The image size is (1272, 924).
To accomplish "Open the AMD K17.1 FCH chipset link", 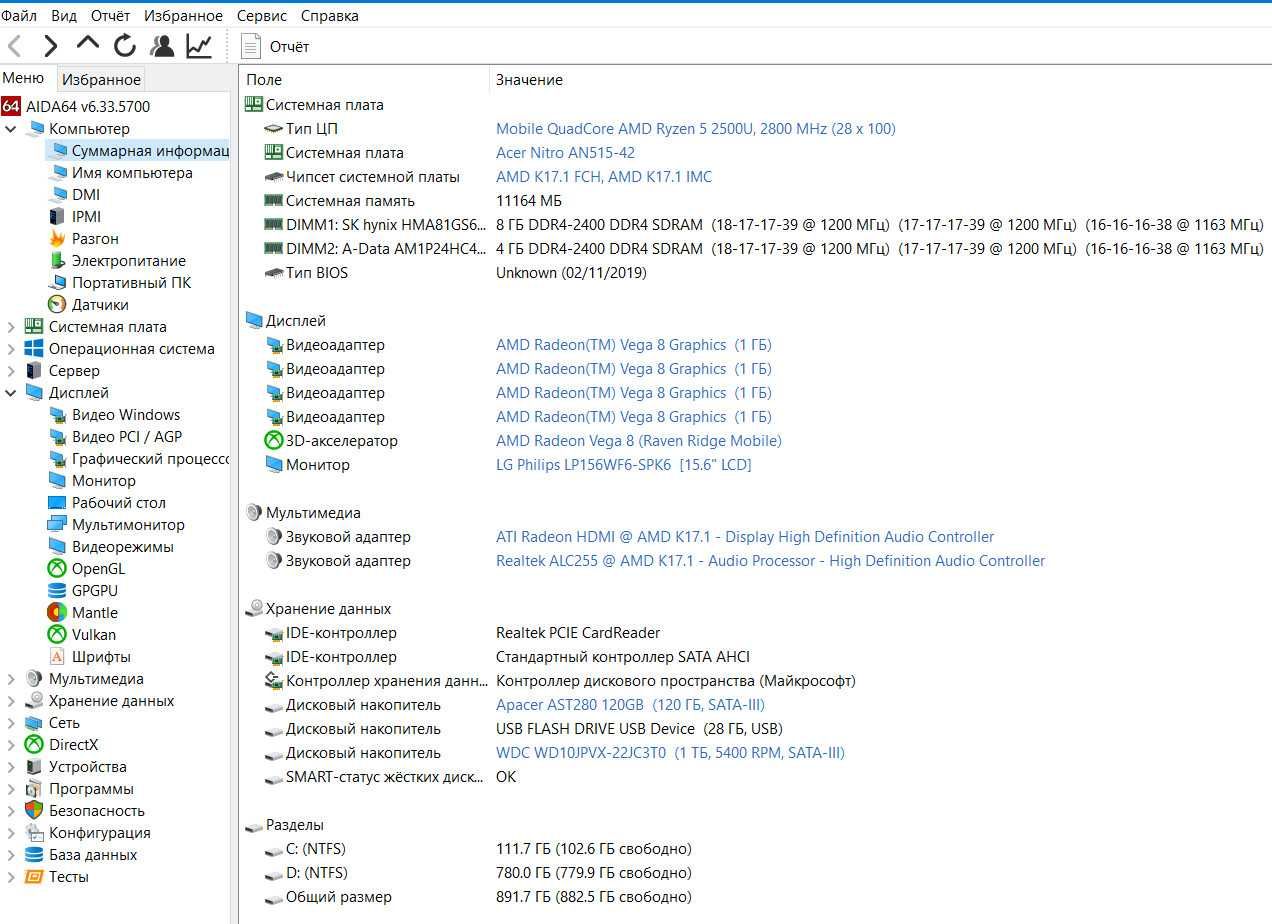I will [604, 177].
